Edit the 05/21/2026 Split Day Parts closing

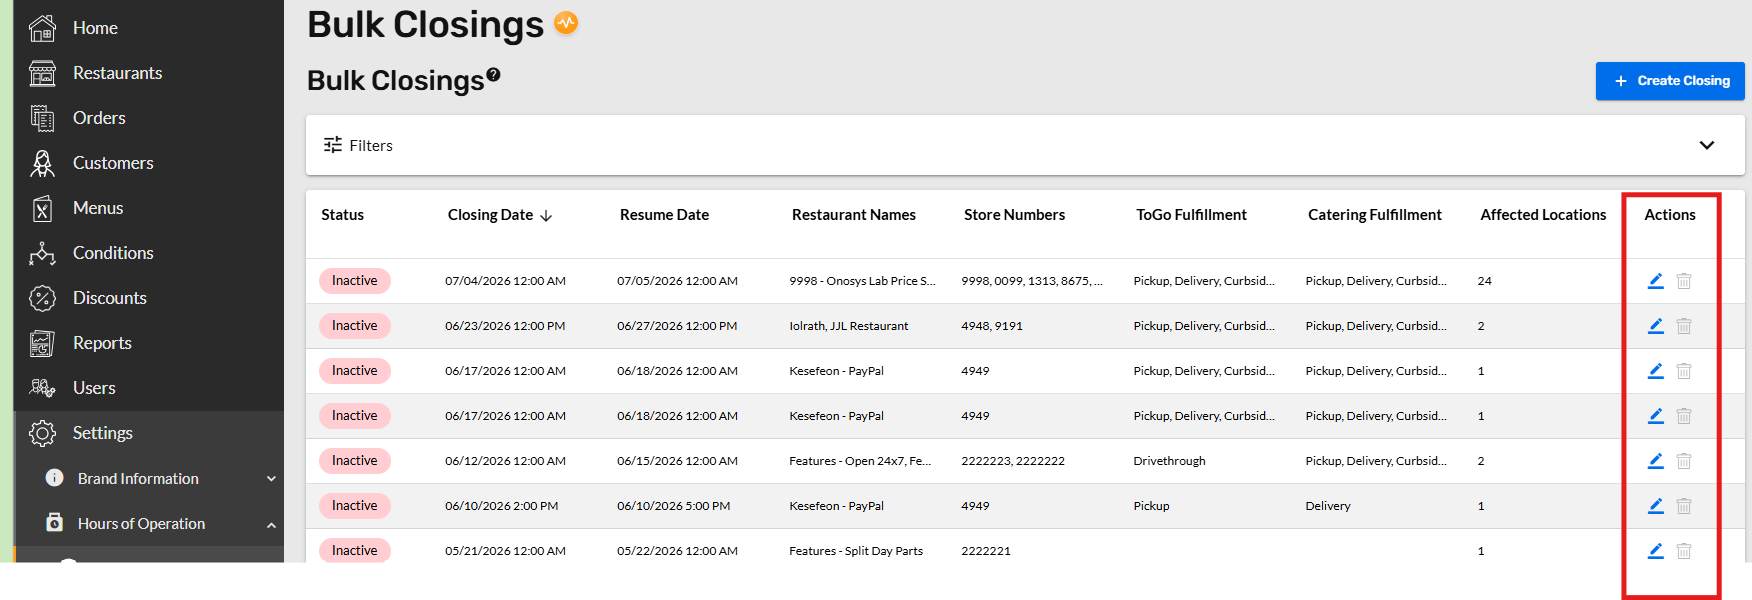[1656, 551]
